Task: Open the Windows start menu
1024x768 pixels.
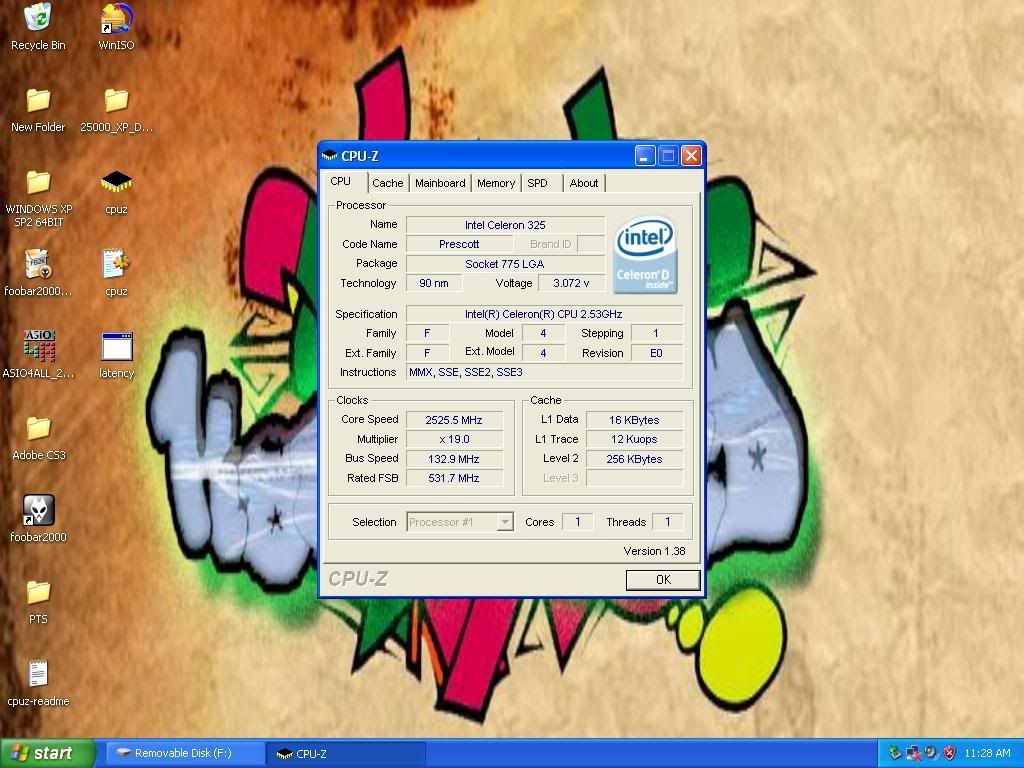Action: [47, 753]
